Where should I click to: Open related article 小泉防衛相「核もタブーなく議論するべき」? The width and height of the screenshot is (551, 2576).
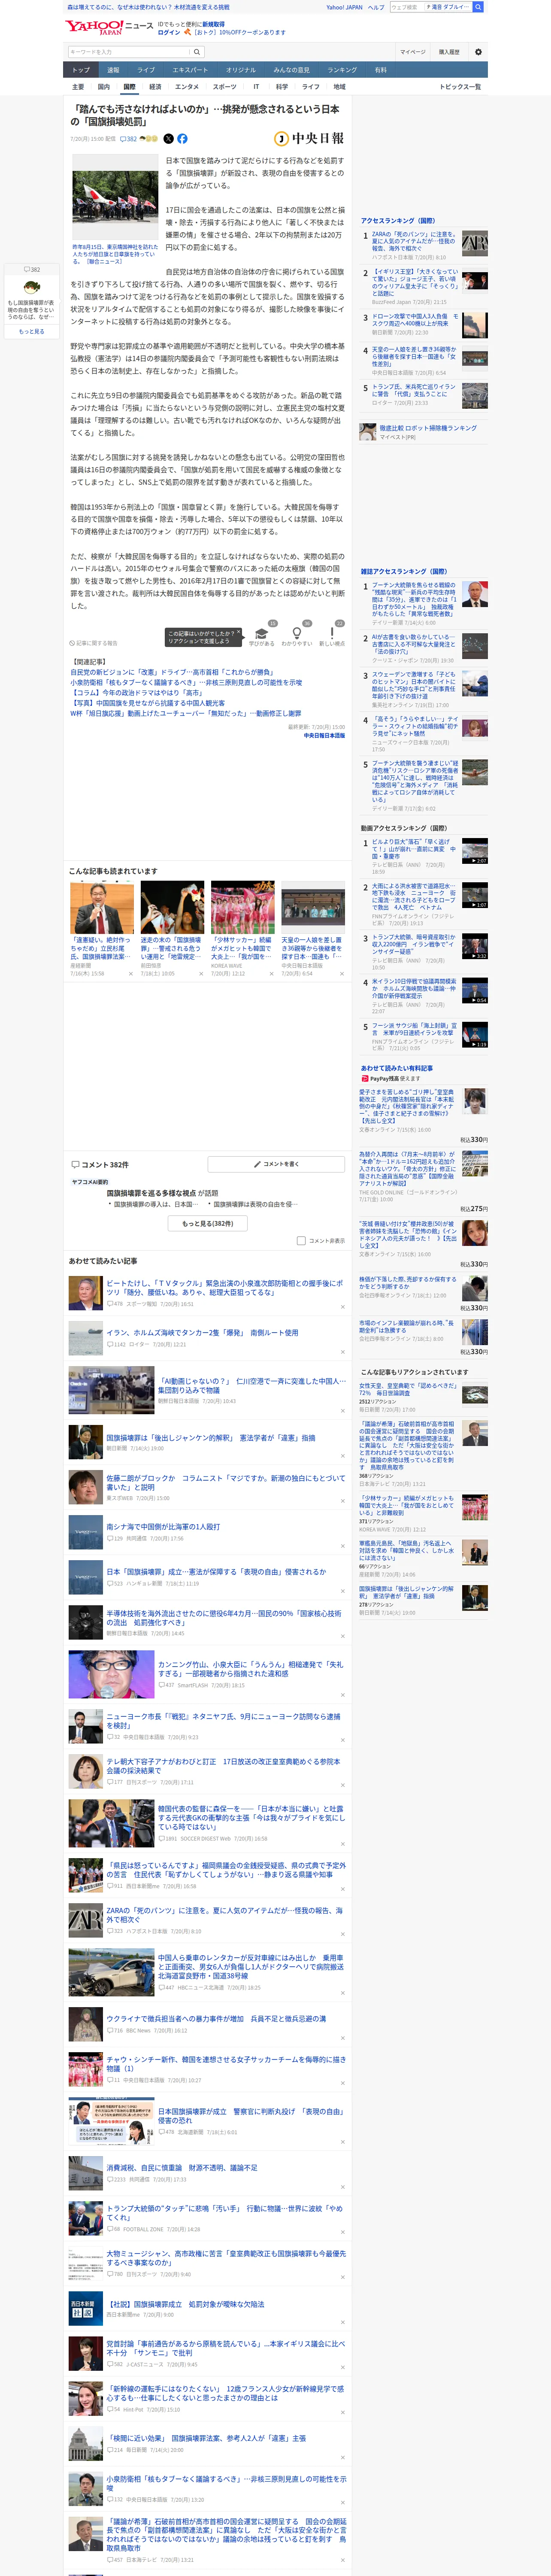tap(186, 682)
